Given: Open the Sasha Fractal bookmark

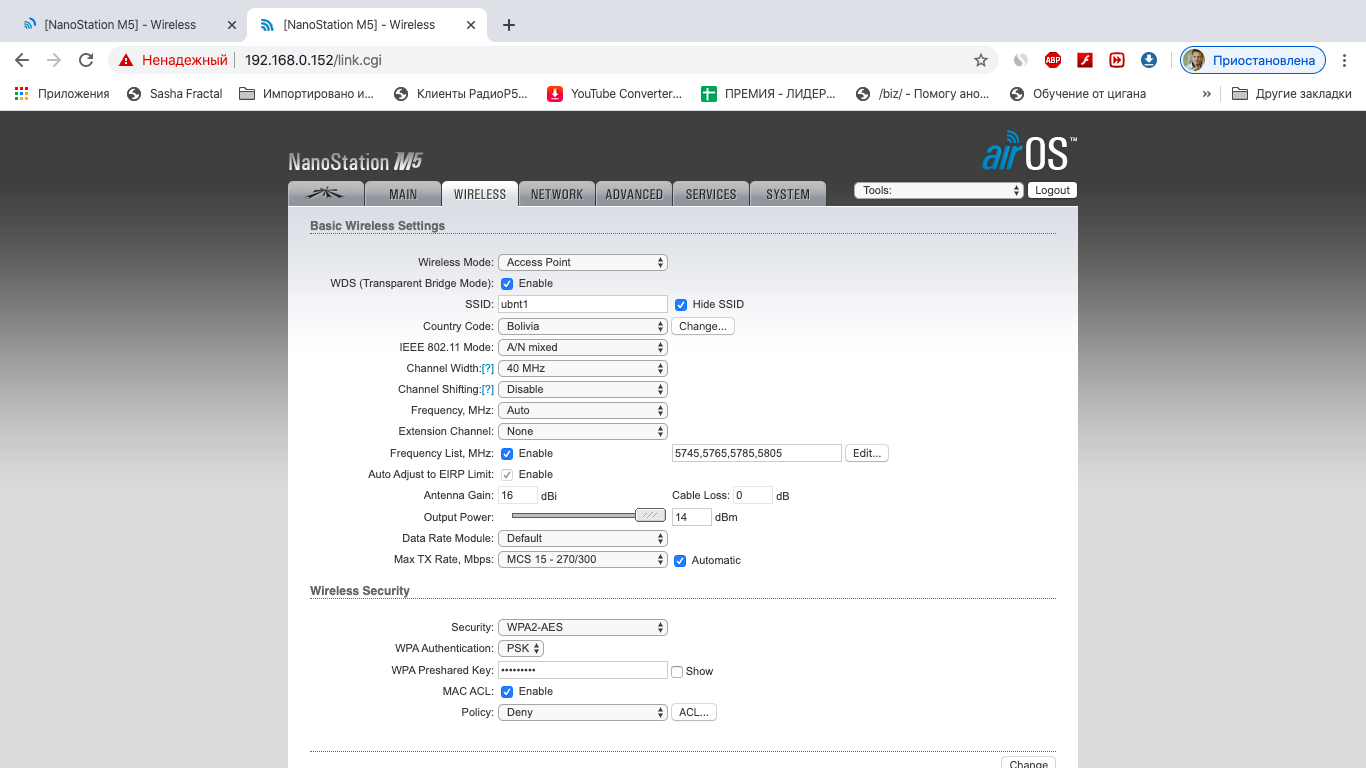Looking at the screenshot, I should (175, 94).
